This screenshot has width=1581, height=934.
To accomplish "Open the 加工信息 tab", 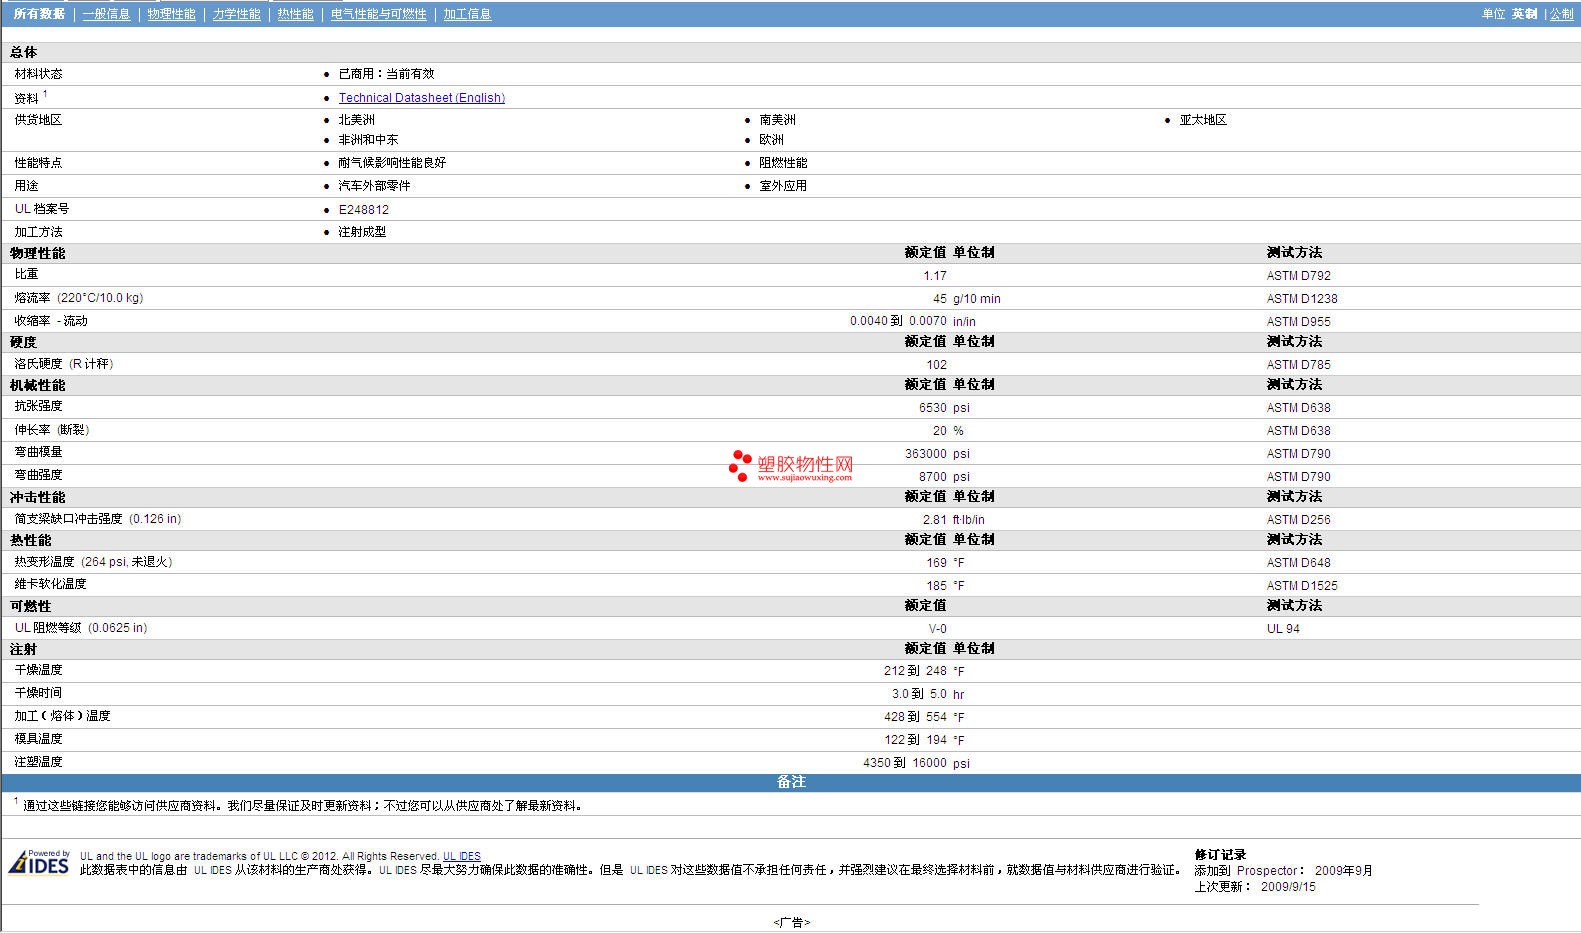I will pos(467,14).
